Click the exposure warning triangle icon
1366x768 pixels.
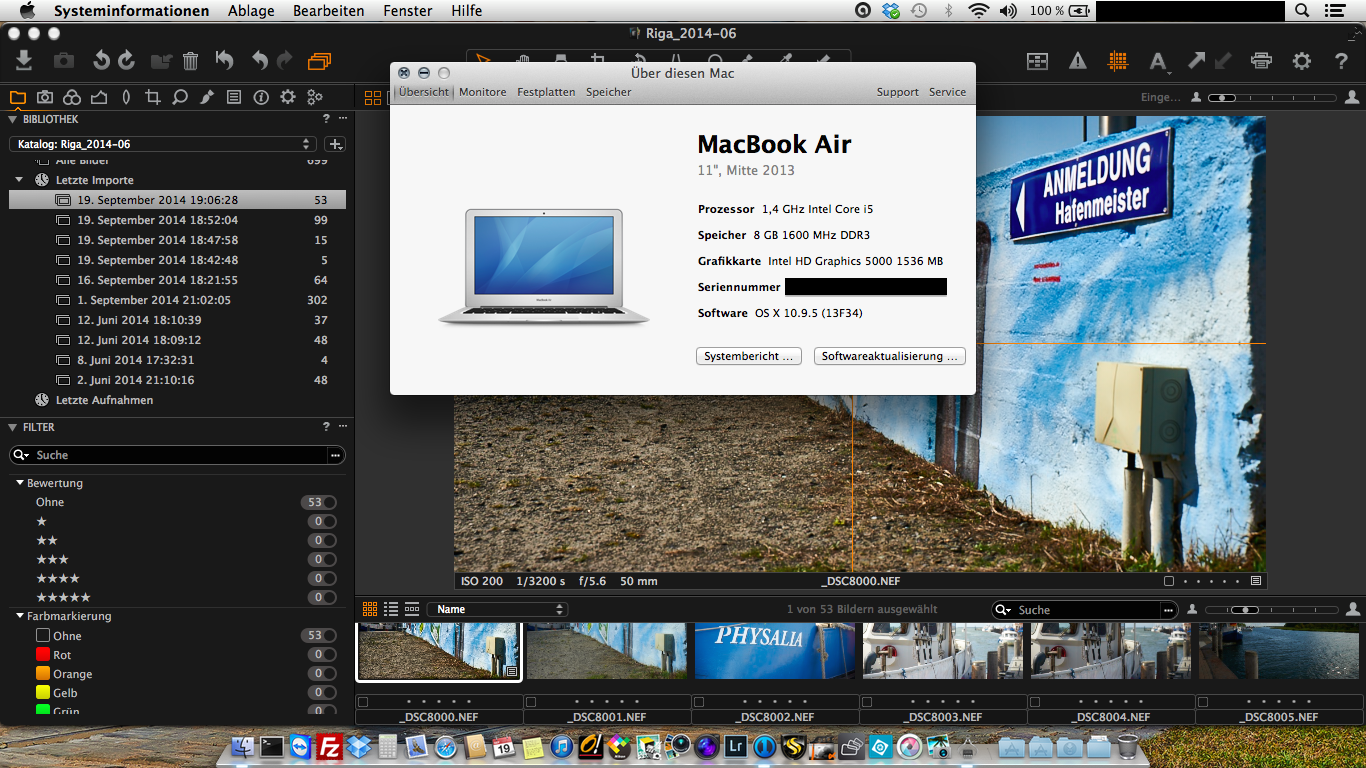coord(1077,61)
